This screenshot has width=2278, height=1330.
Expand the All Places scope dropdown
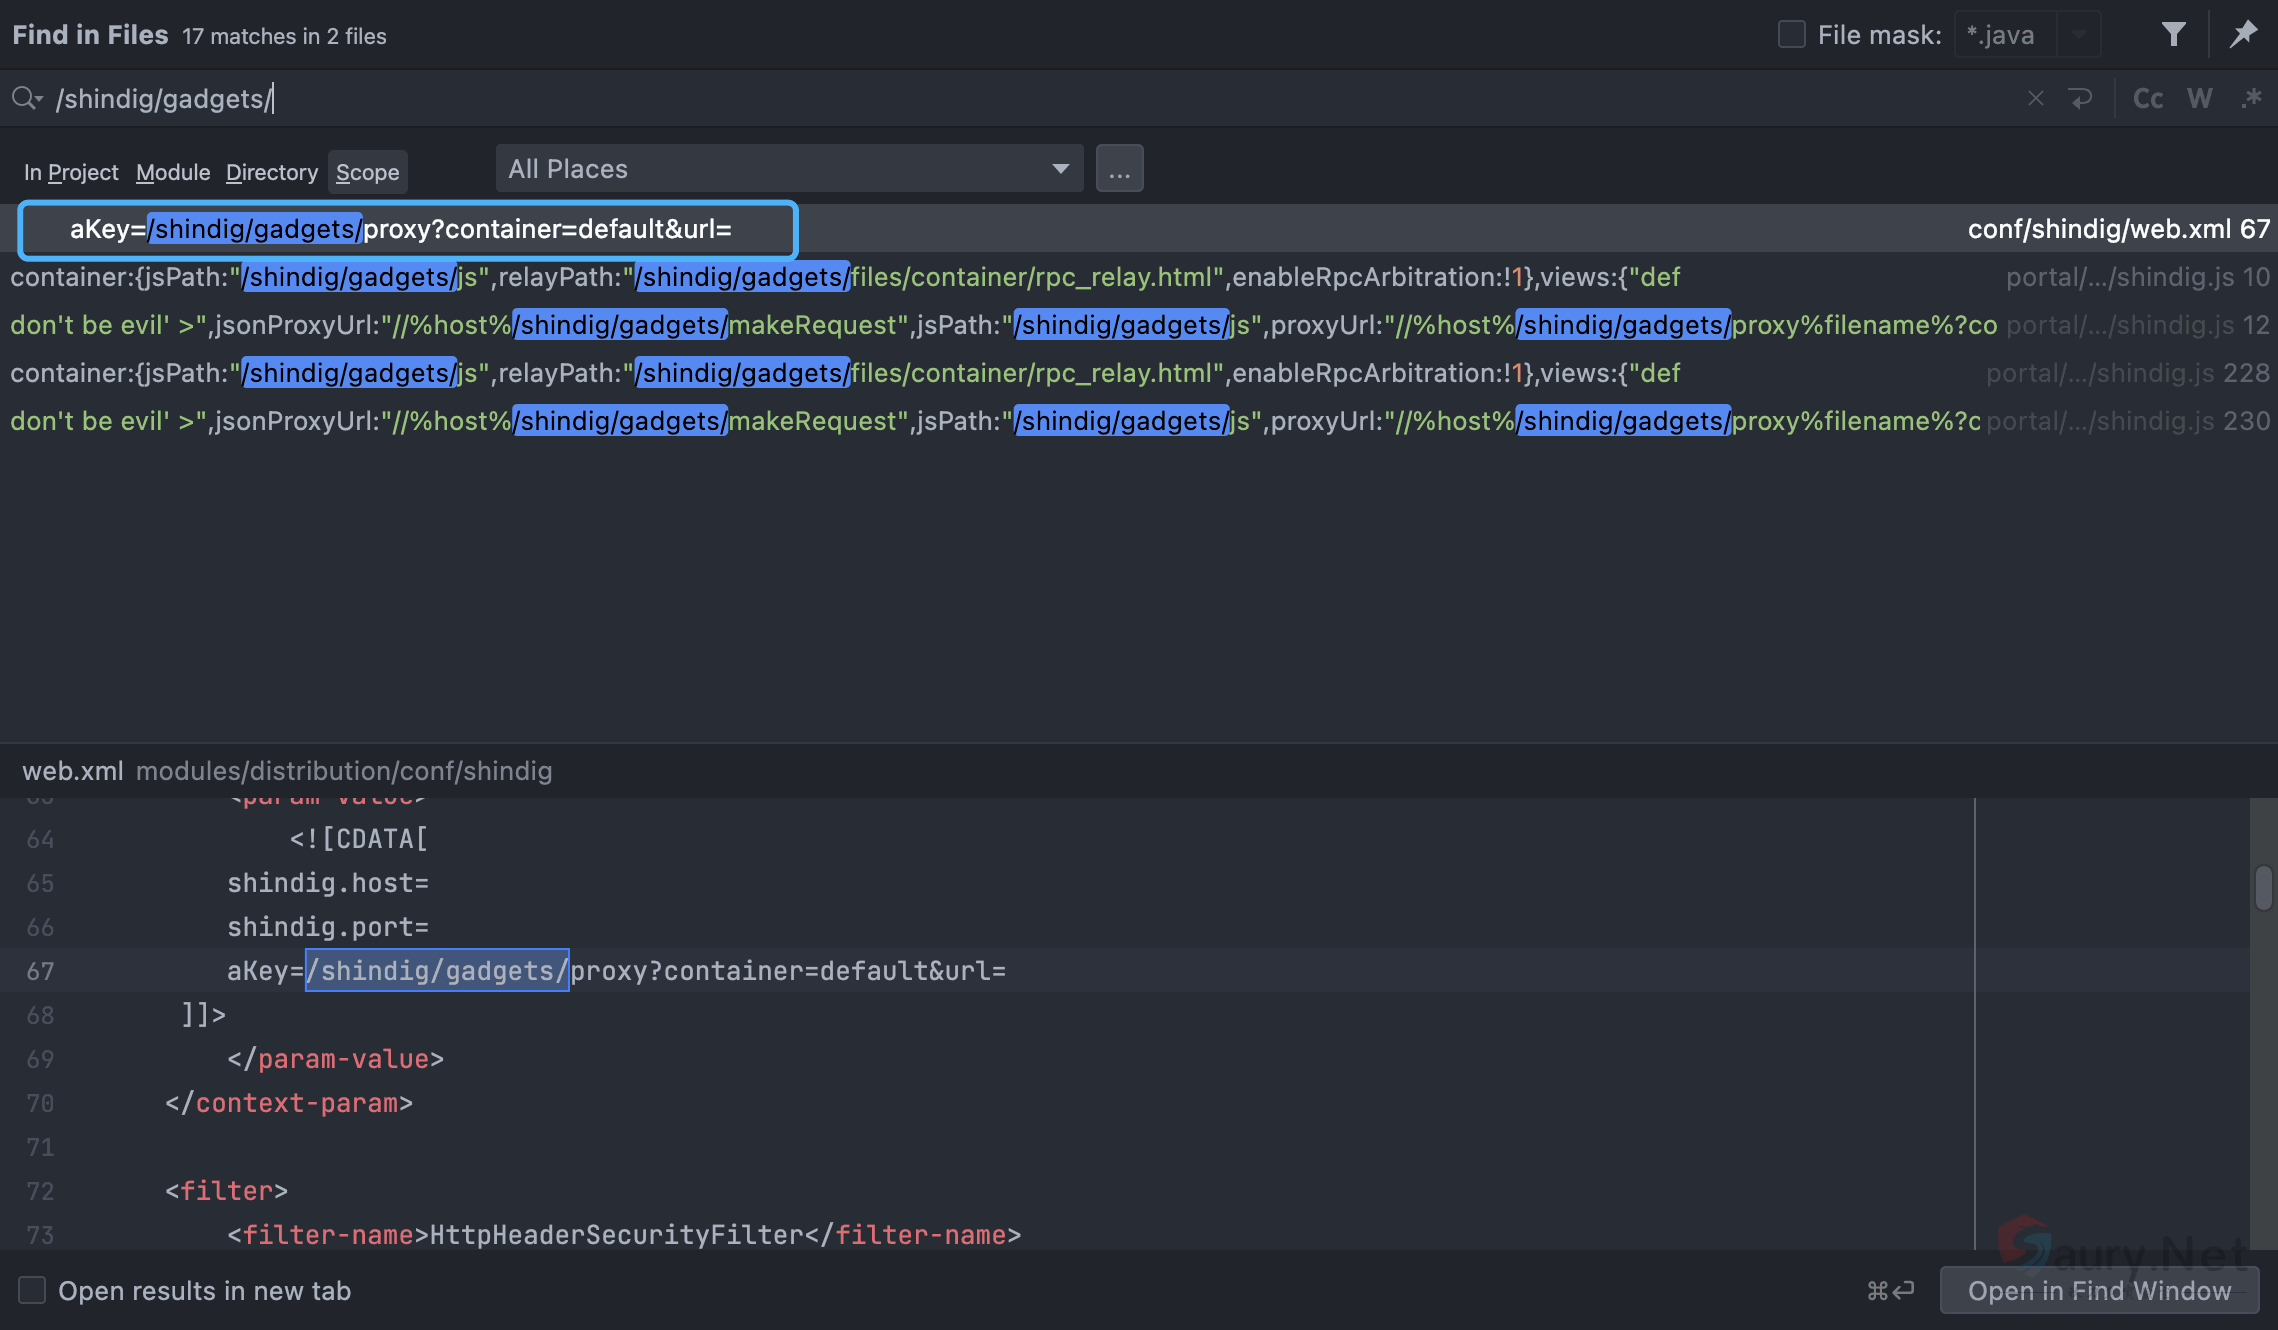click(1060, 169)
